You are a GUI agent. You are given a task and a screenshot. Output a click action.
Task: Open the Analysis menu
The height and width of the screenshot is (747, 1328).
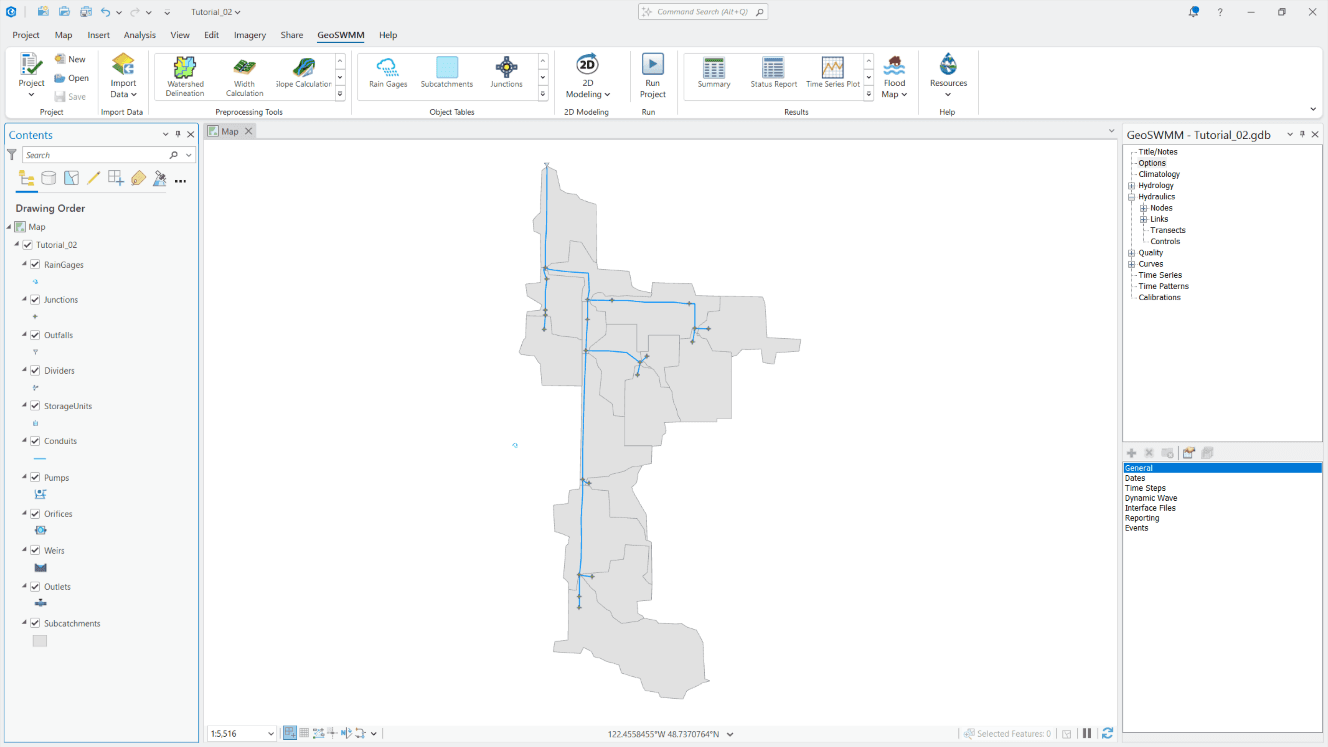[x=139, y=35]
